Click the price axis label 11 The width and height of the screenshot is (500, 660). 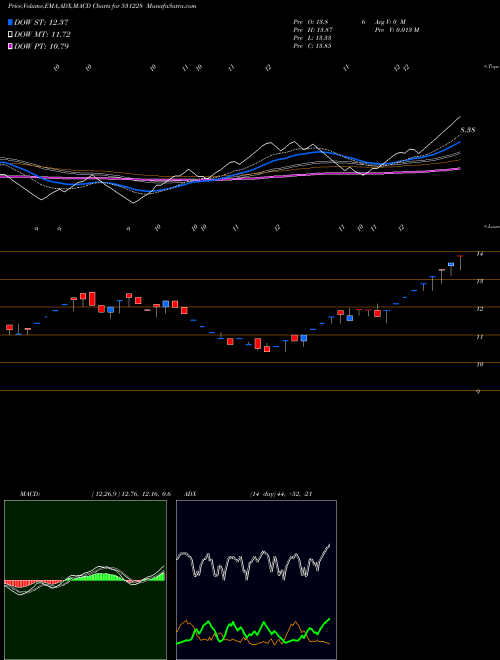point(480,337)
